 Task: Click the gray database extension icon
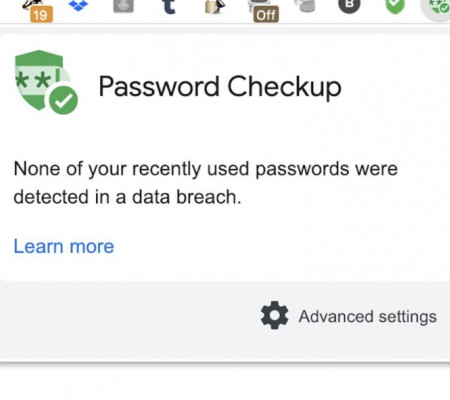(305, 6)
